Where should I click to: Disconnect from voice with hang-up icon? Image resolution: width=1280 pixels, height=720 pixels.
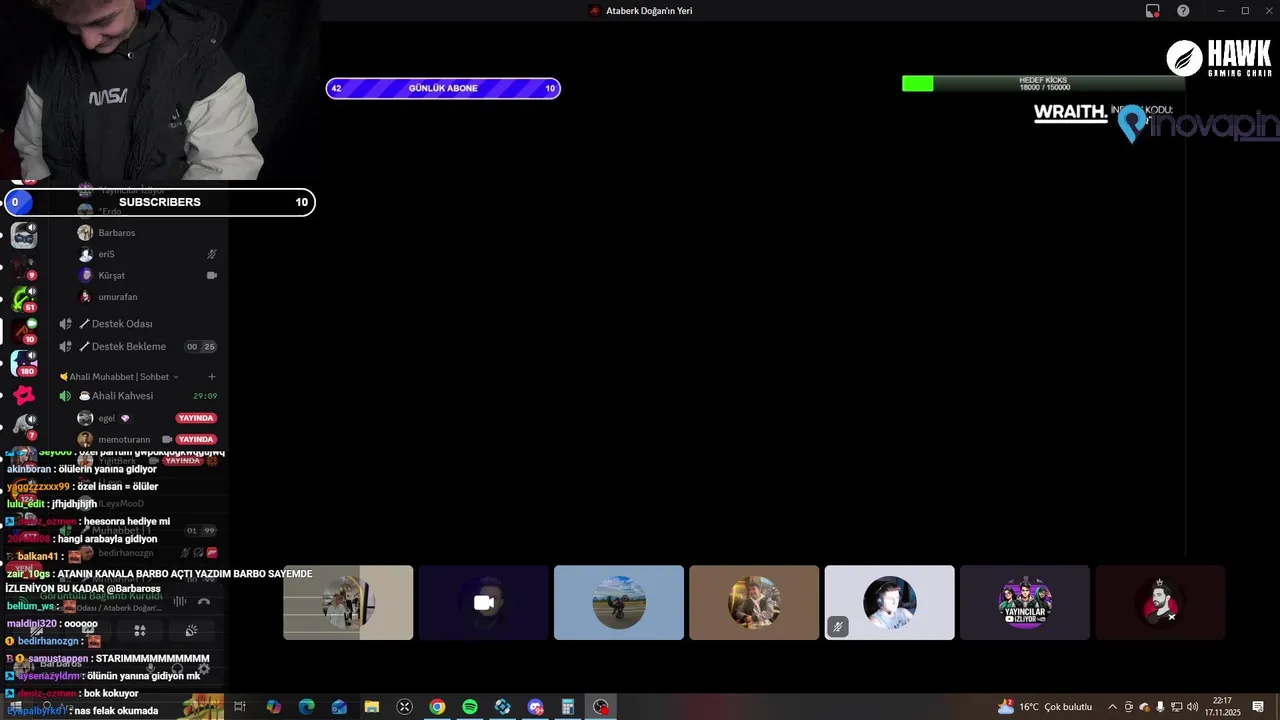(204, 601)
